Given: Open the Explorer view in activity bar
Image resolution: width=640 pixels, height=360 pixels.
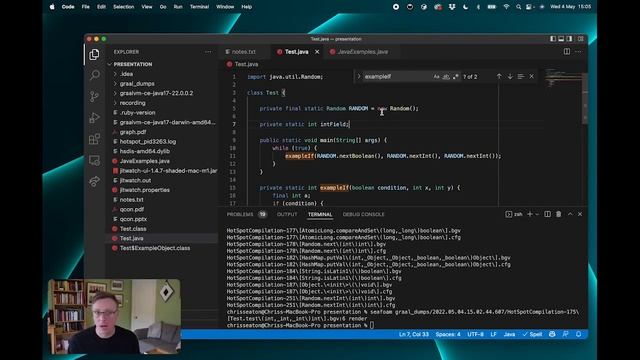Looking at the screenshot, I should pyautogui.click(x=94, y=54).
